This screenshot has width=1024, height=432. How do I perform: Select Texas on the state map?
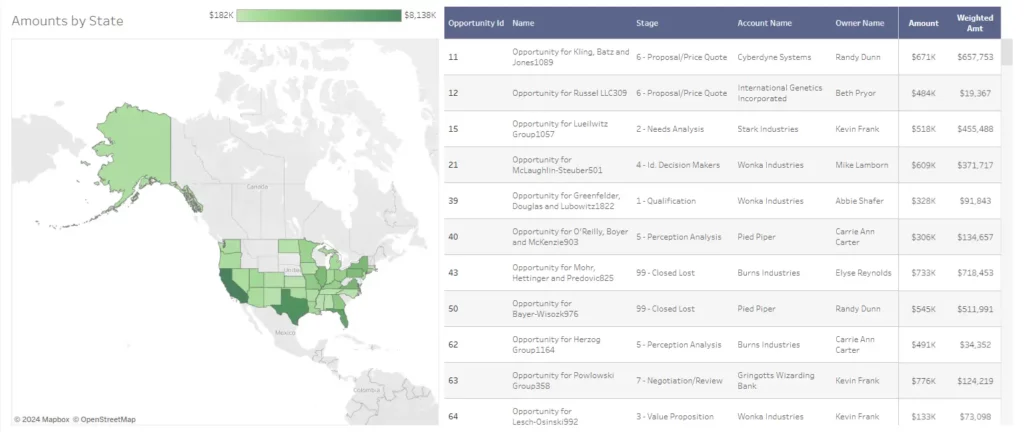[x=297, y=302]
